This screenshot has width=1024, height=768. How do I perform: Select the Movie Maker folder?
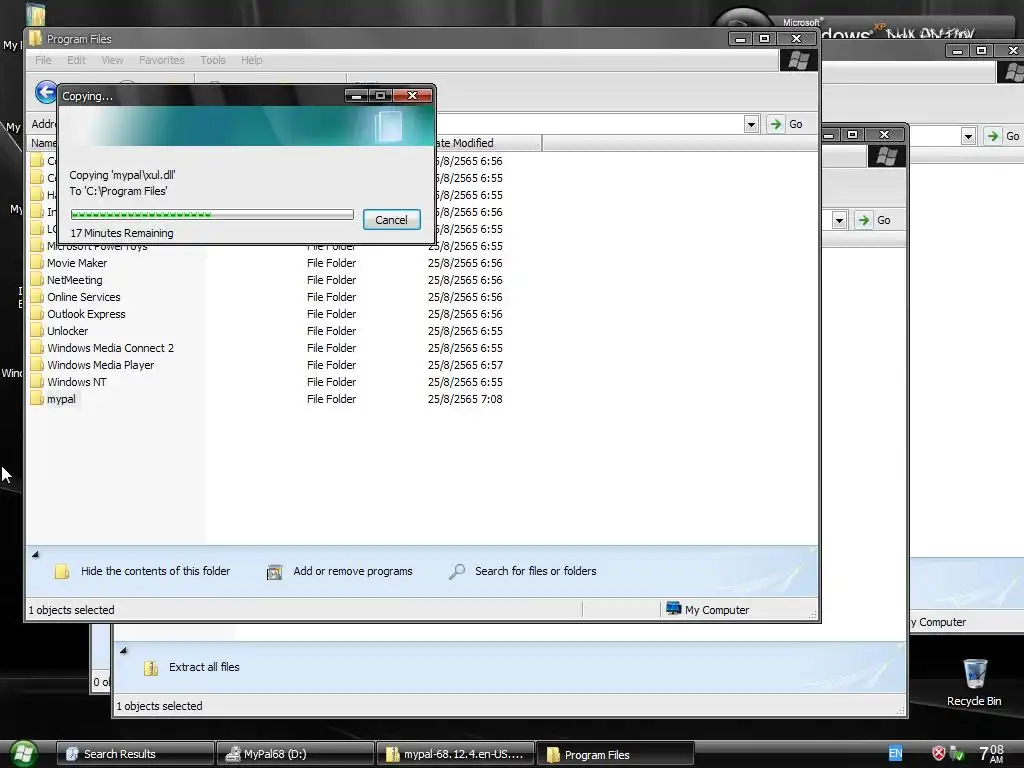77,263
